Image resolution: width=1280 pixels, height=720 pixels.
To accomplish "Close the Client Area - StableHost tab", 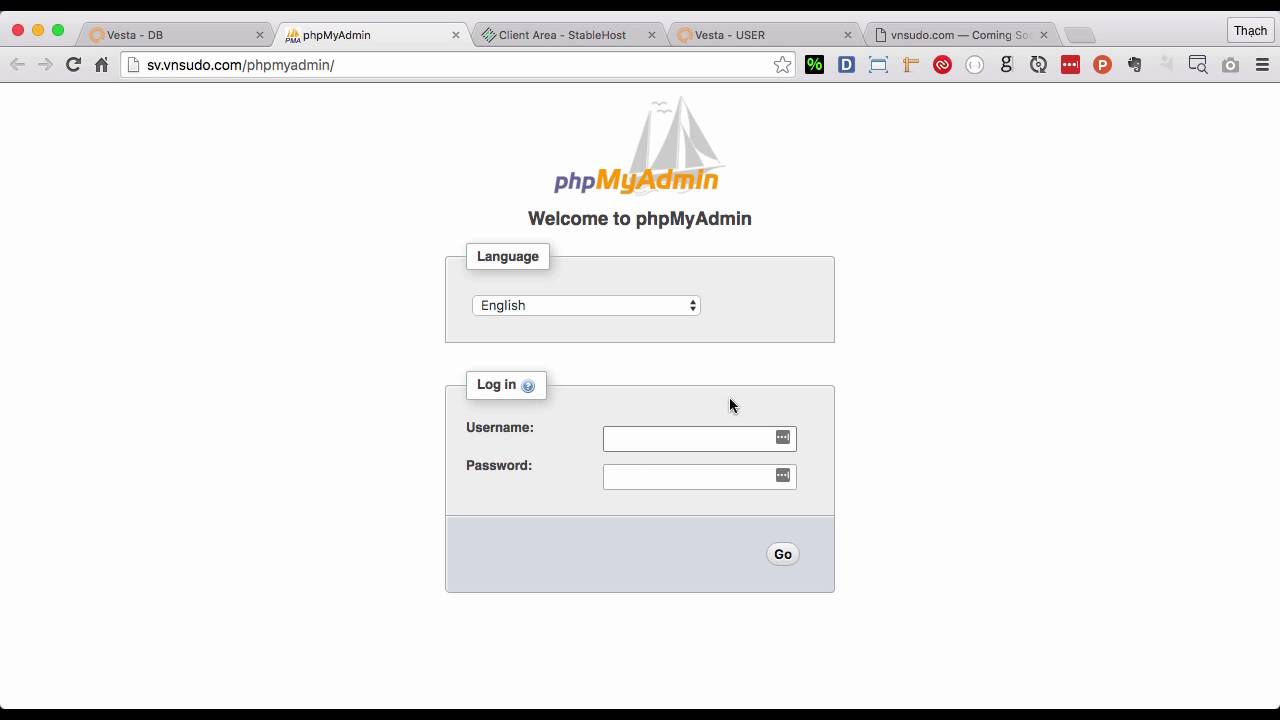I will [x=652, y=35].
